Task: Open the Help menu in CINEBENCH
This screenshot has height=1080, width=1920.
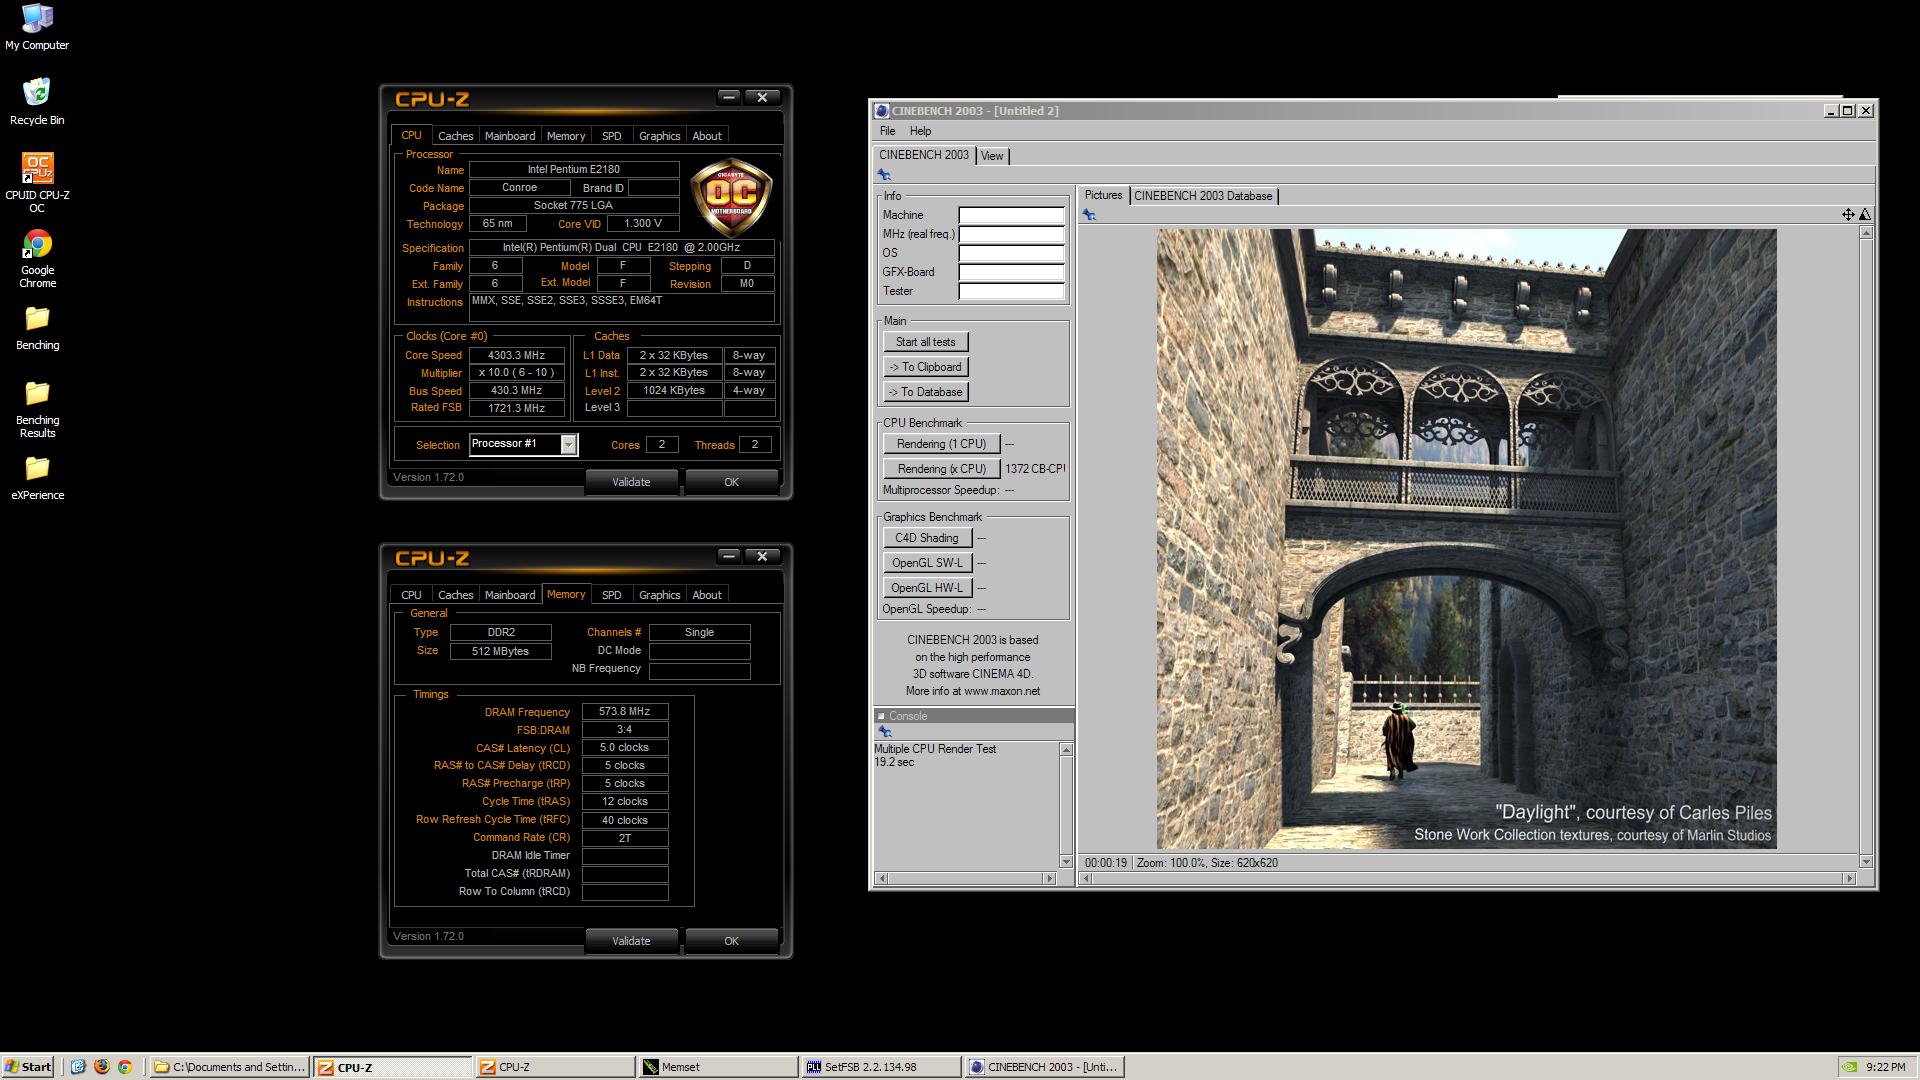Action: tap(920, 131)
